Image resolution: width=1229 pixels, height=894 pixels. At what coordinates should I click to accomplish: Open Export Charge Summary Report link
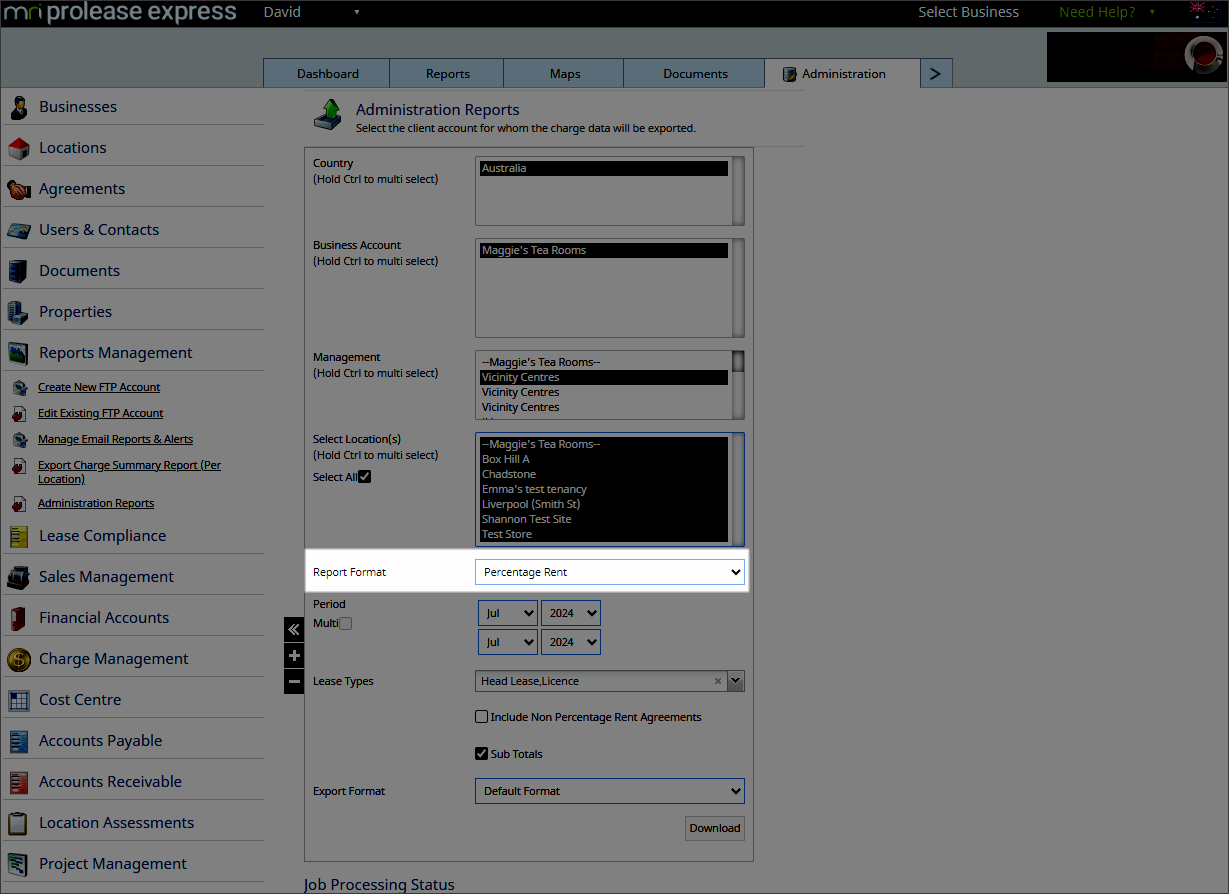(x=129, y=472)
